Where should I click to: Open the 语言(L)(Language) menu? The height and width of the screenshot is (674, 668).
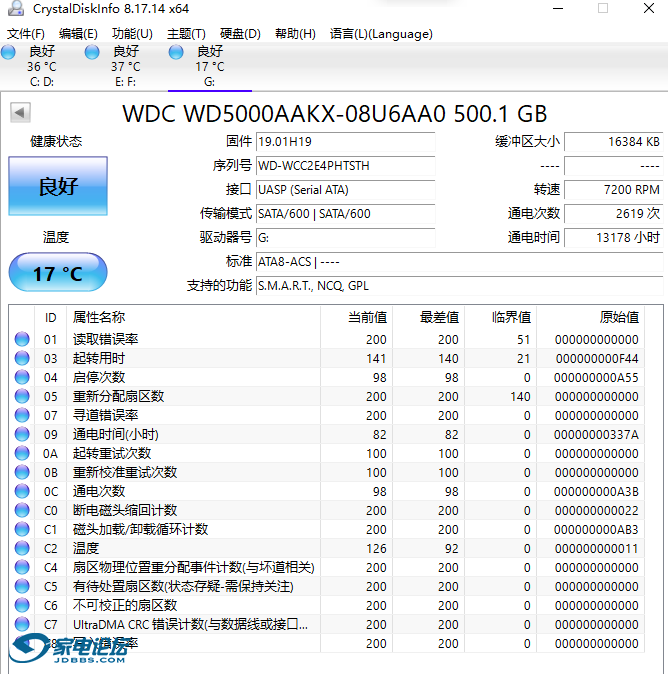click(x=381, y=34)
